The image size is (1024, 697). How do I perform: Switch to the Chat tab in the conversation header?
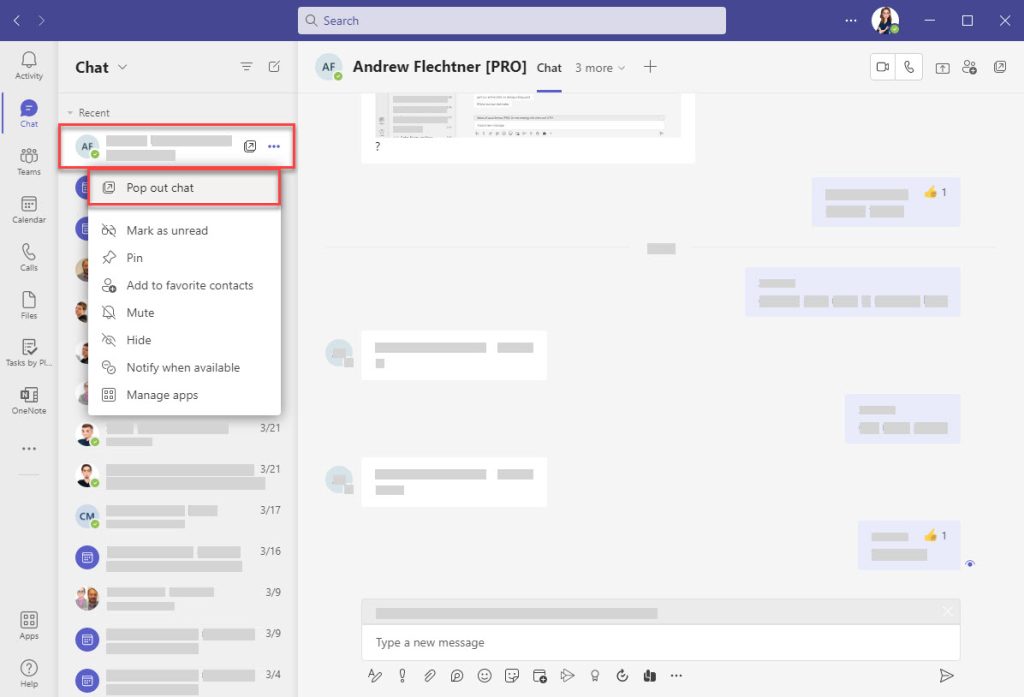click(549, 68)
